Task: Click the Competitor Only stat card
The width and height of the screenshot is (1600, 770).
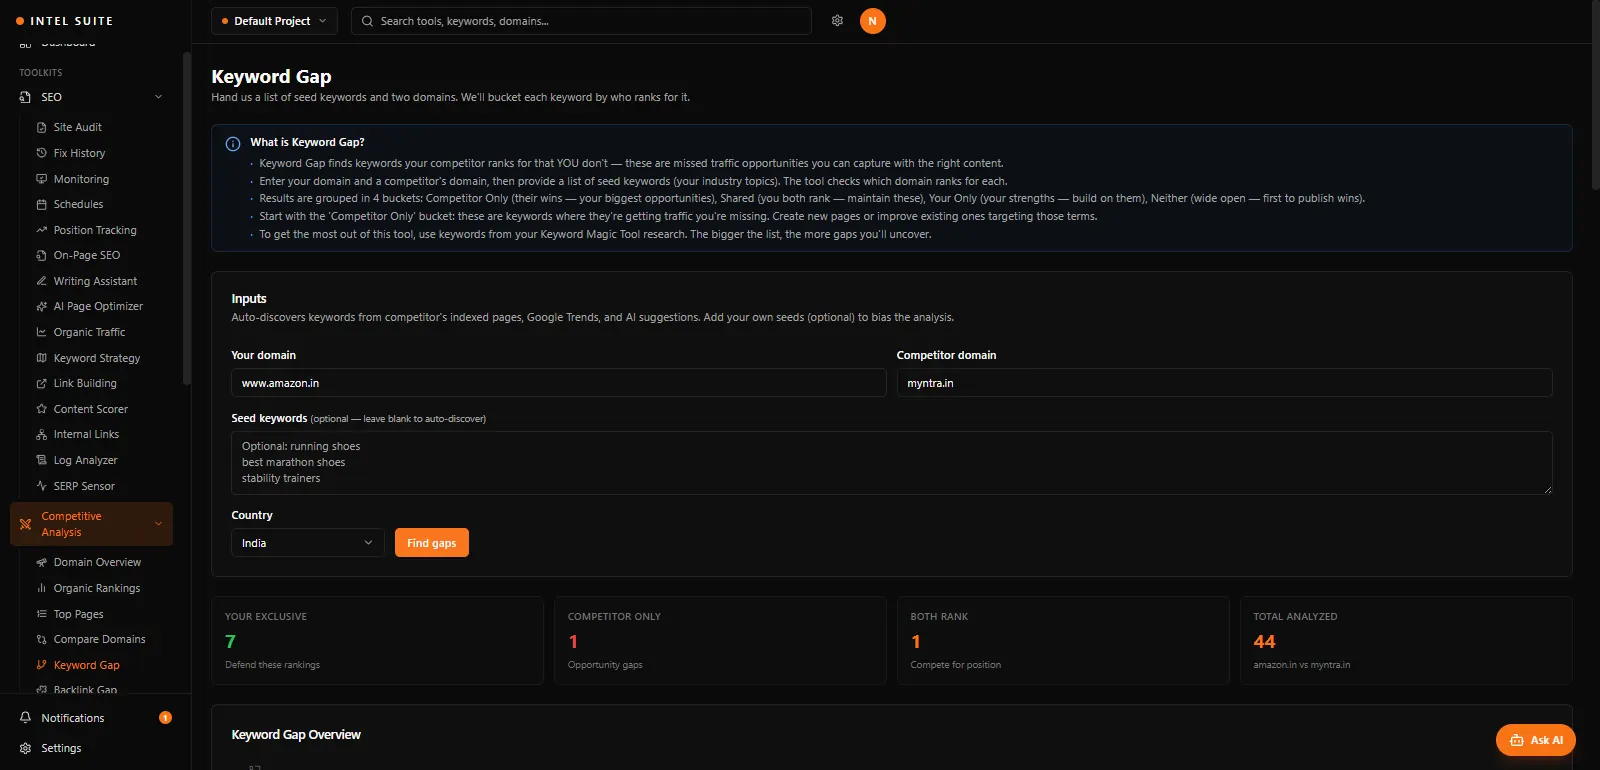Action: click(720, 641)
